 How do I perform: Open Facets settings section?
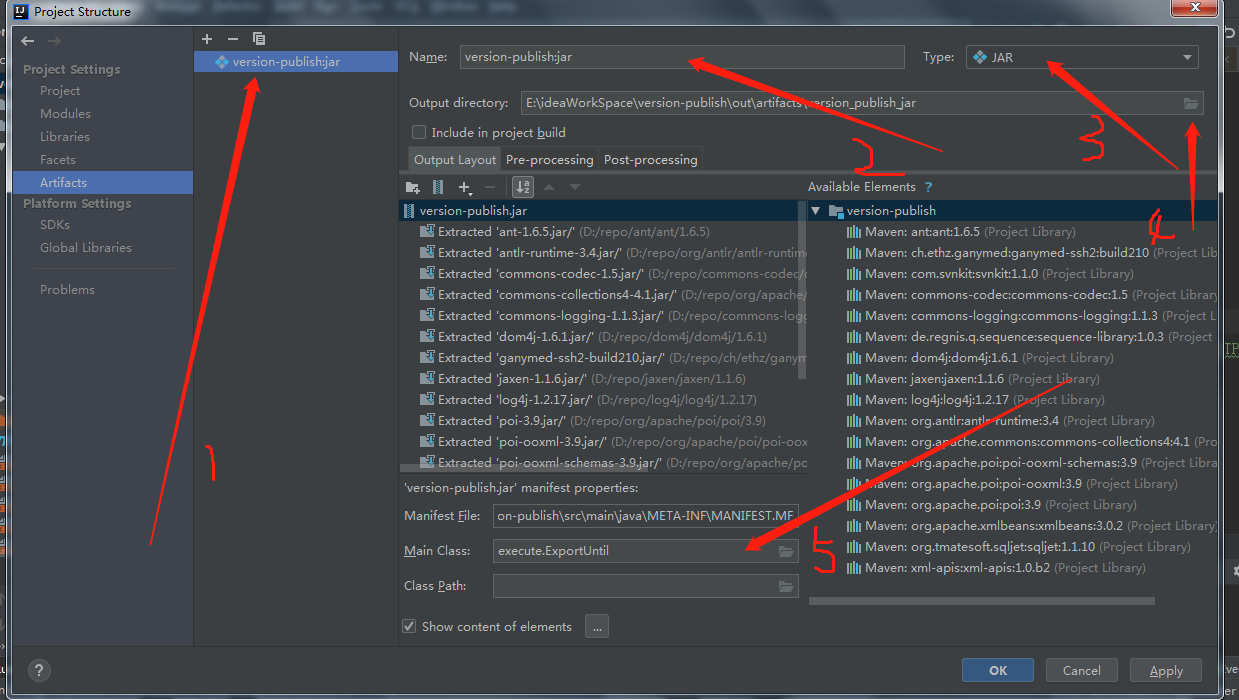pyautogui.click(x=58, y=160)
